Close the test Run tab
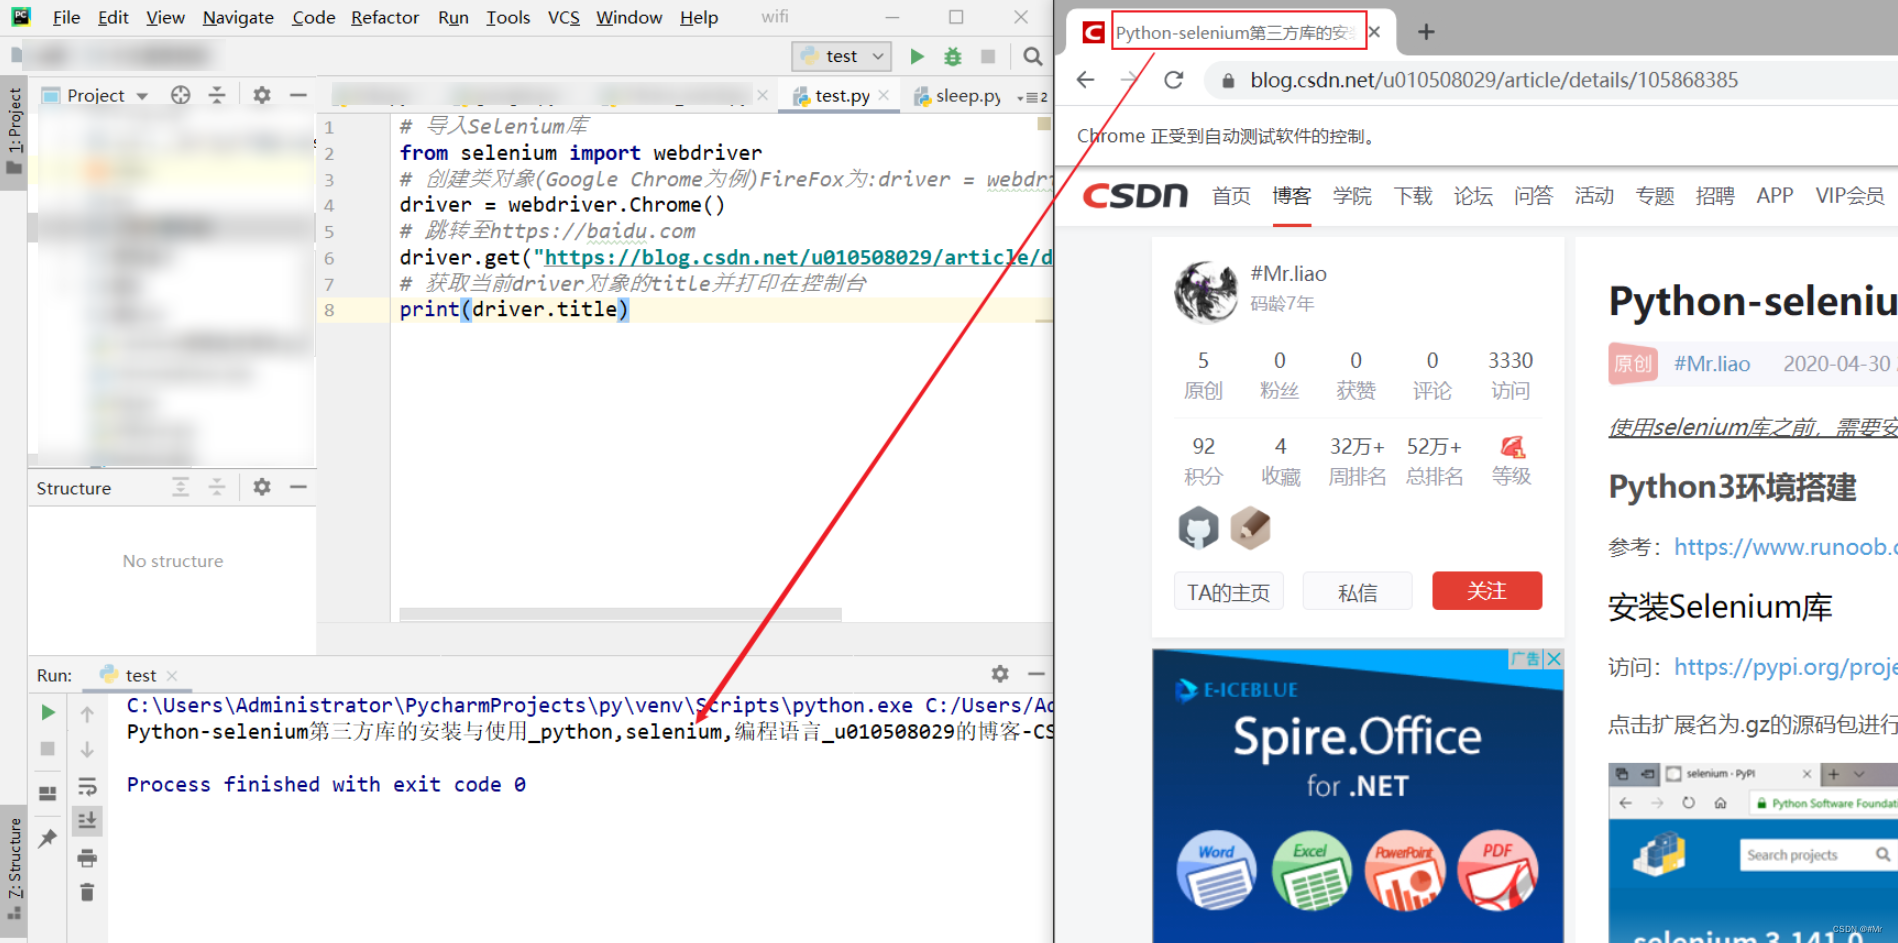The width and height of the screenshot is (1898, 943). pyautogui.click(x=172, y=676)
